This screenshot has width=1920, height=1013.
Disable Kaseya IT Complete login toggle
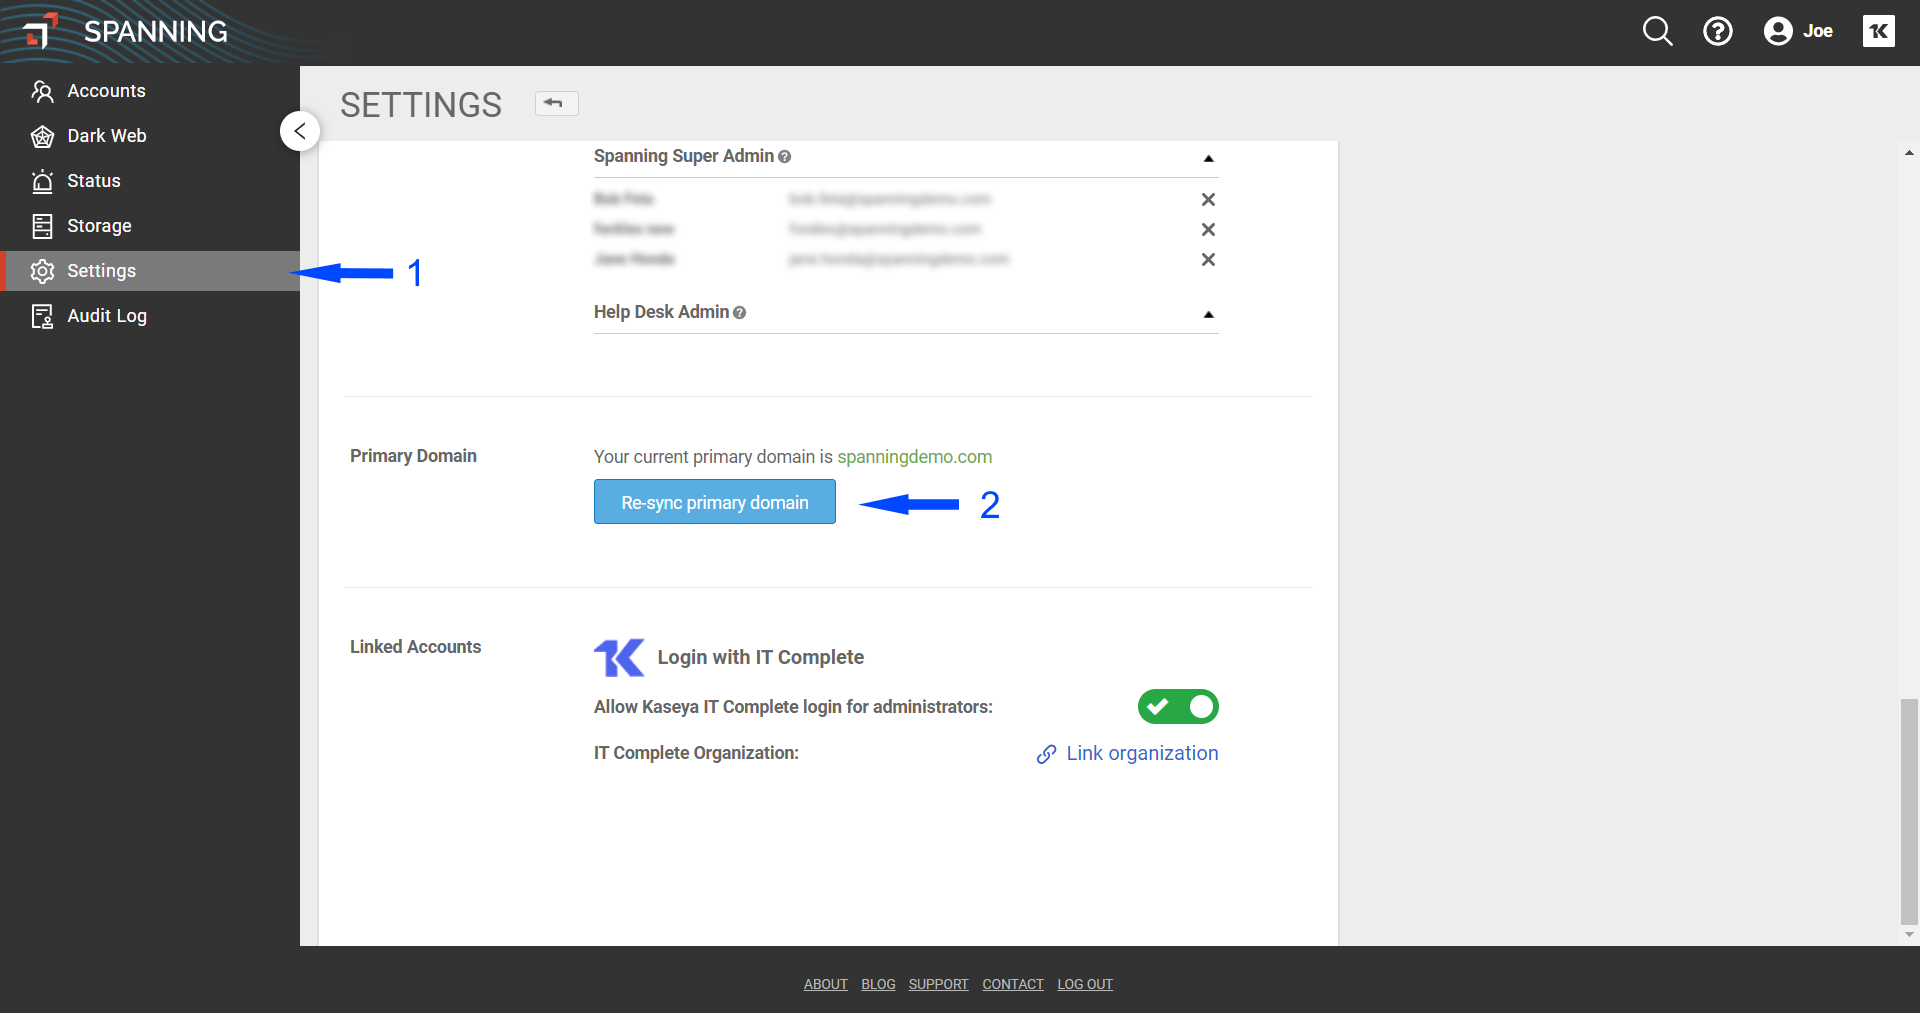pyautogui.click(x=1178, y=707)
